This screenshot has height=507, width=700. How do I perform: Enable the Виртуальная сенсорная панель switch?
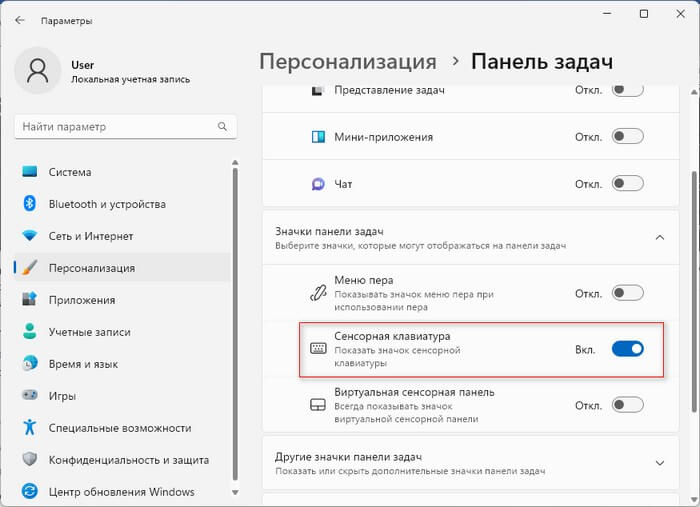628,405
